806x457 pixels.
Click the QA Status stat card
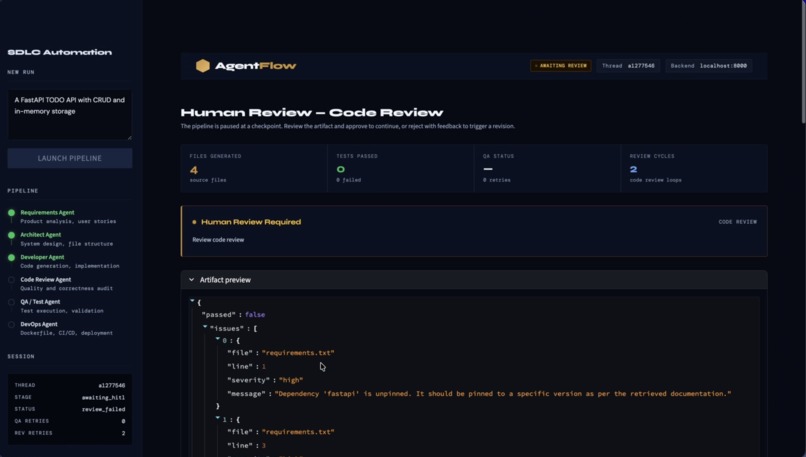pos(547,168)
